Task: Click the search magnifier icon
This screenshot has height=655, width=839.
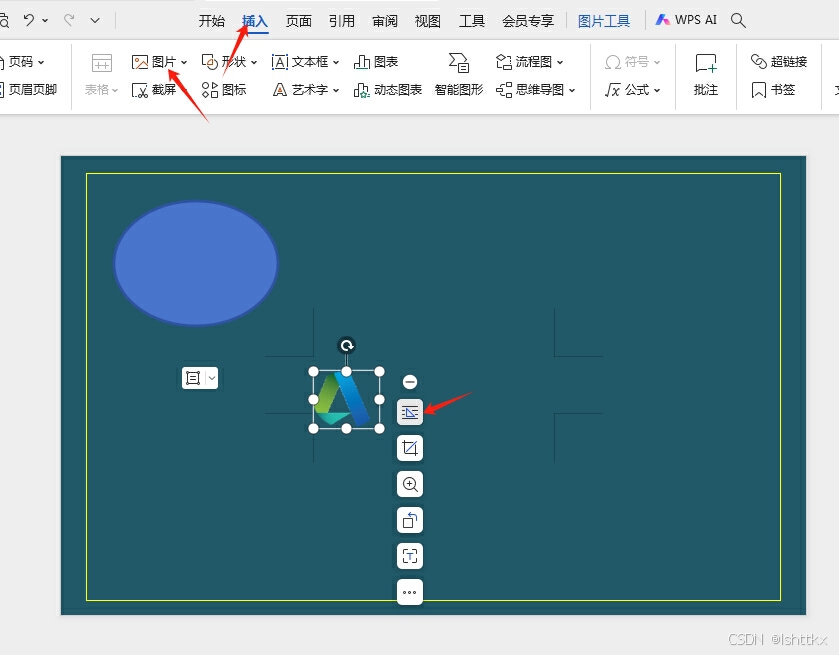Action: (738, 20)
